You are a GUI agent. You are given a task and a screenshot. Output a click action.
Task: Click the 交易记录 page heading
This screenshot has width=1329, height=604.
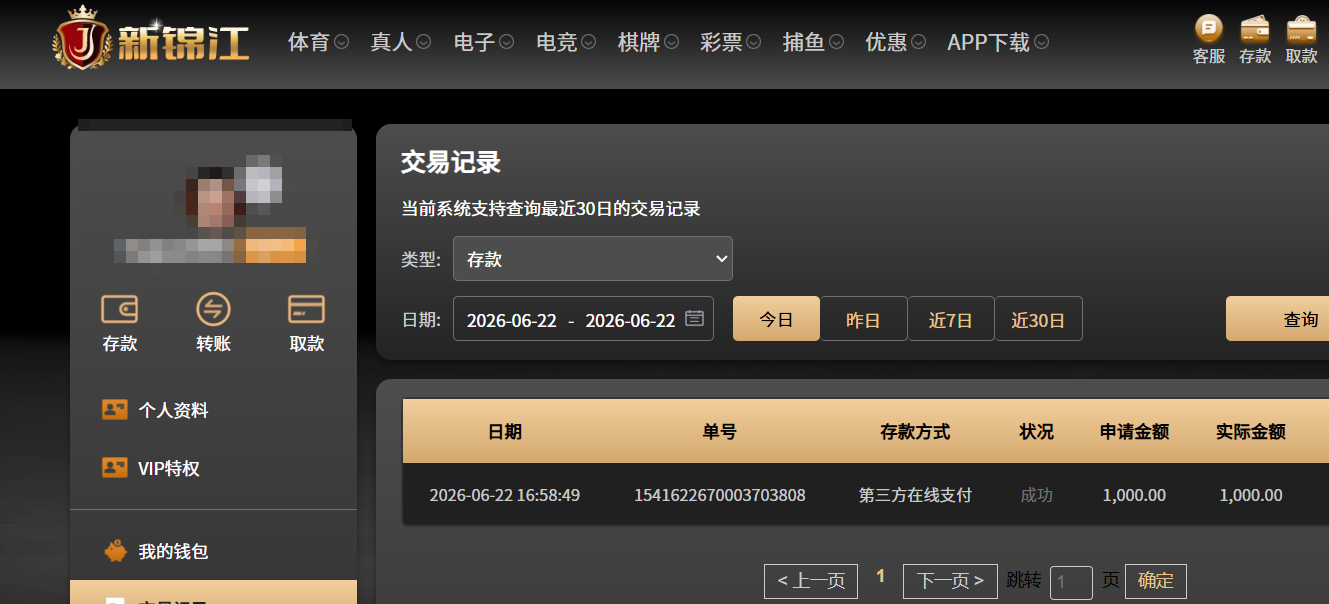(451, 162)
